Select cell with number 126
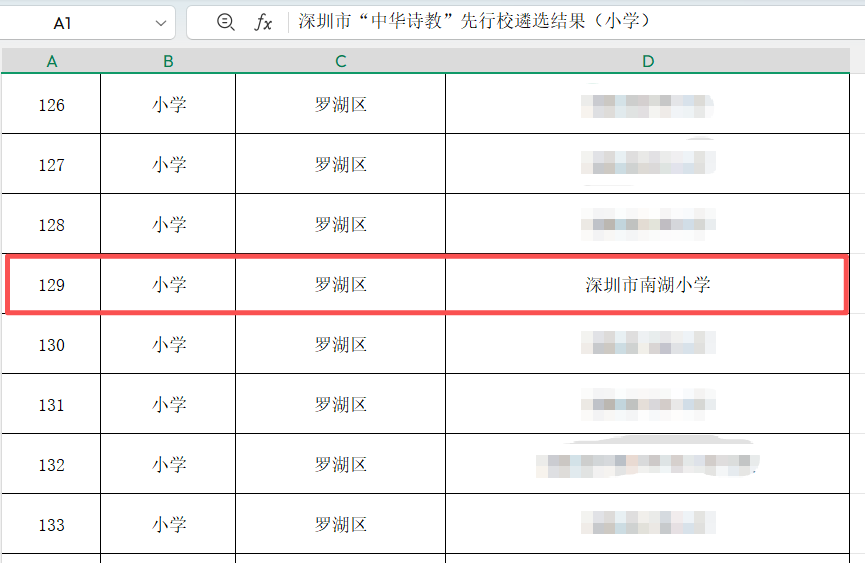865x563 pixels. tap(51, 104)
